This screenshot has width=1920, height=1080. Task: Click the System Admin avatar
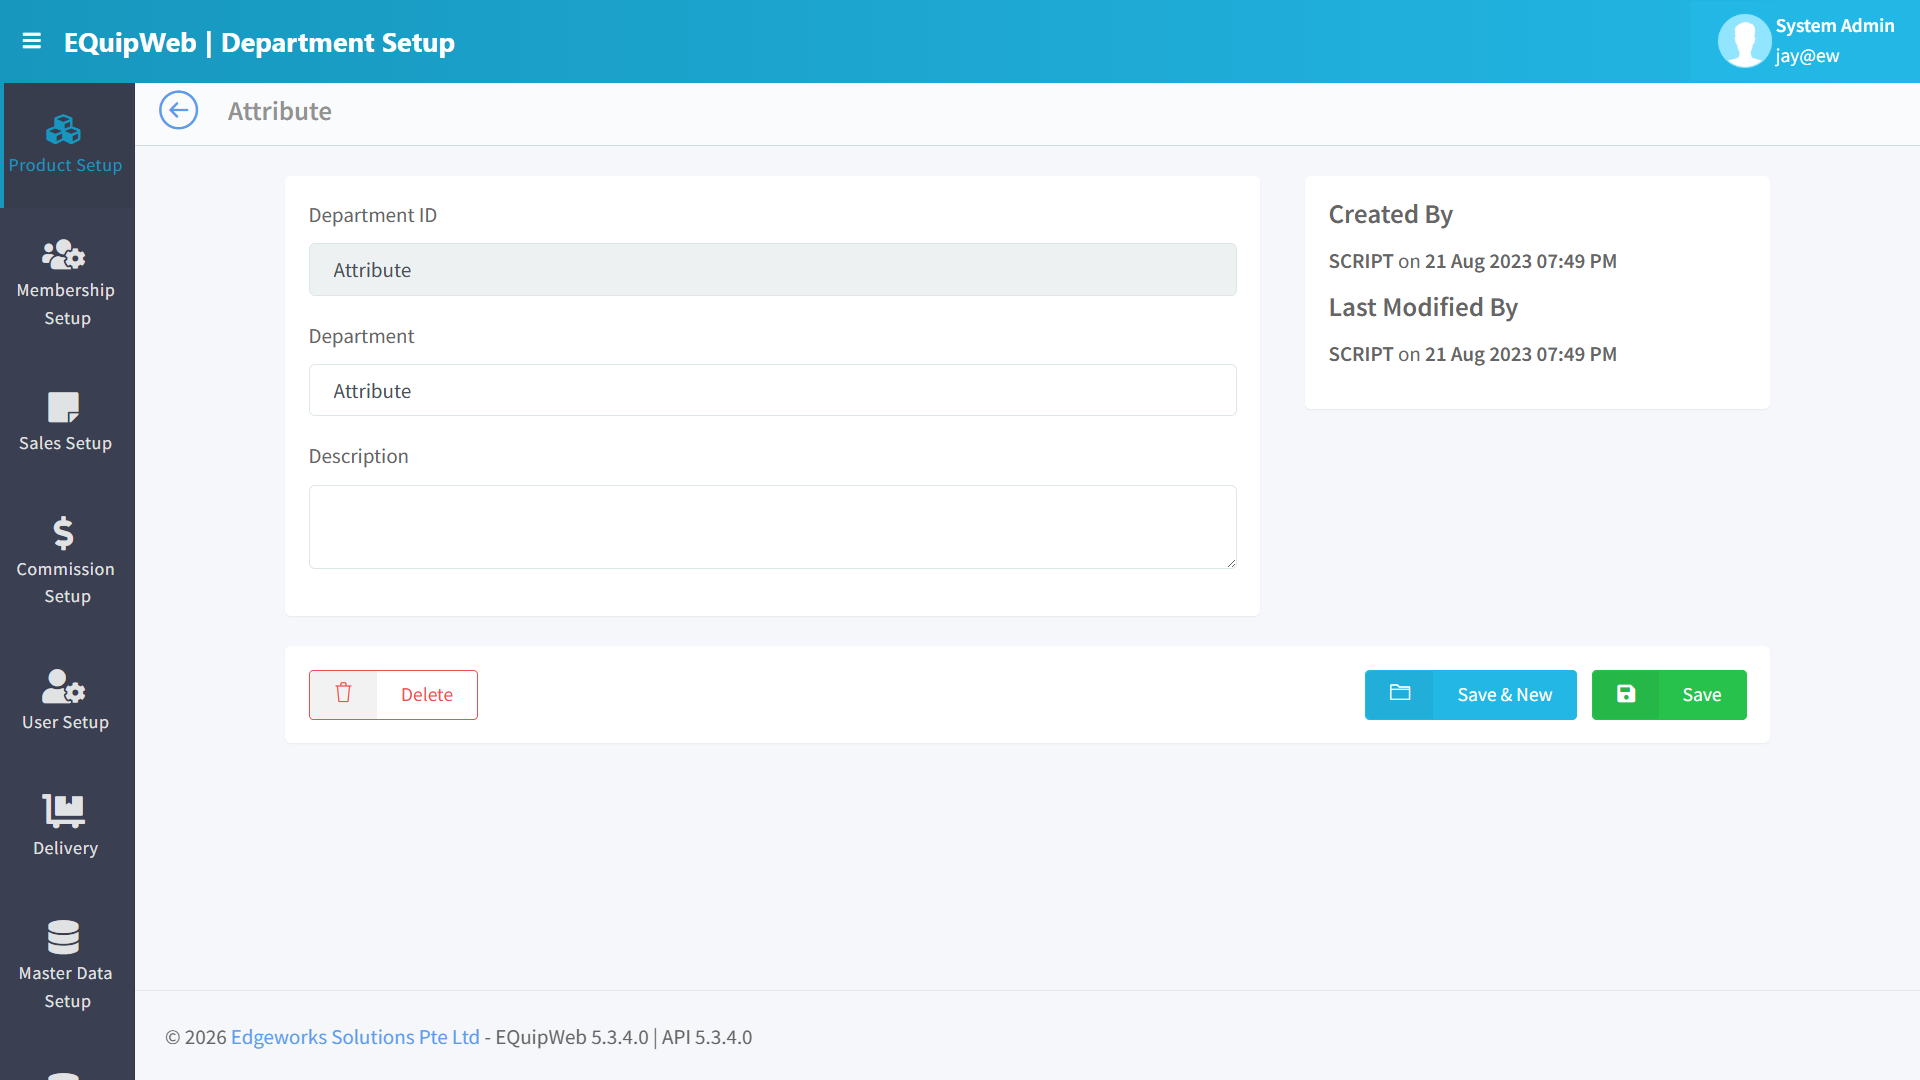(1744, 41)
